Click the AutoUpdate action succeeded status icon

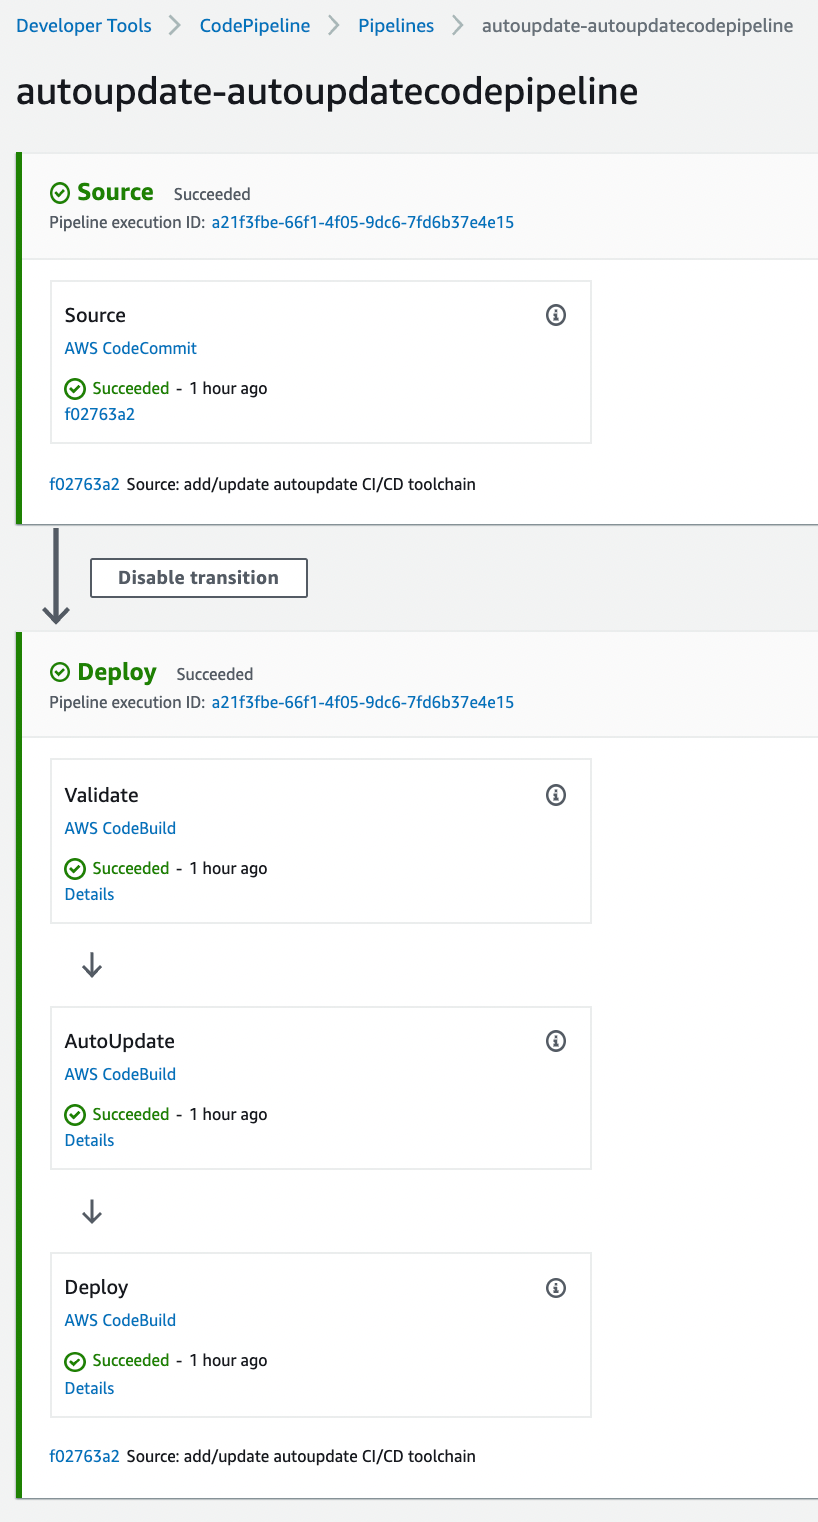pyautogui.click(x=74, y=1114)
